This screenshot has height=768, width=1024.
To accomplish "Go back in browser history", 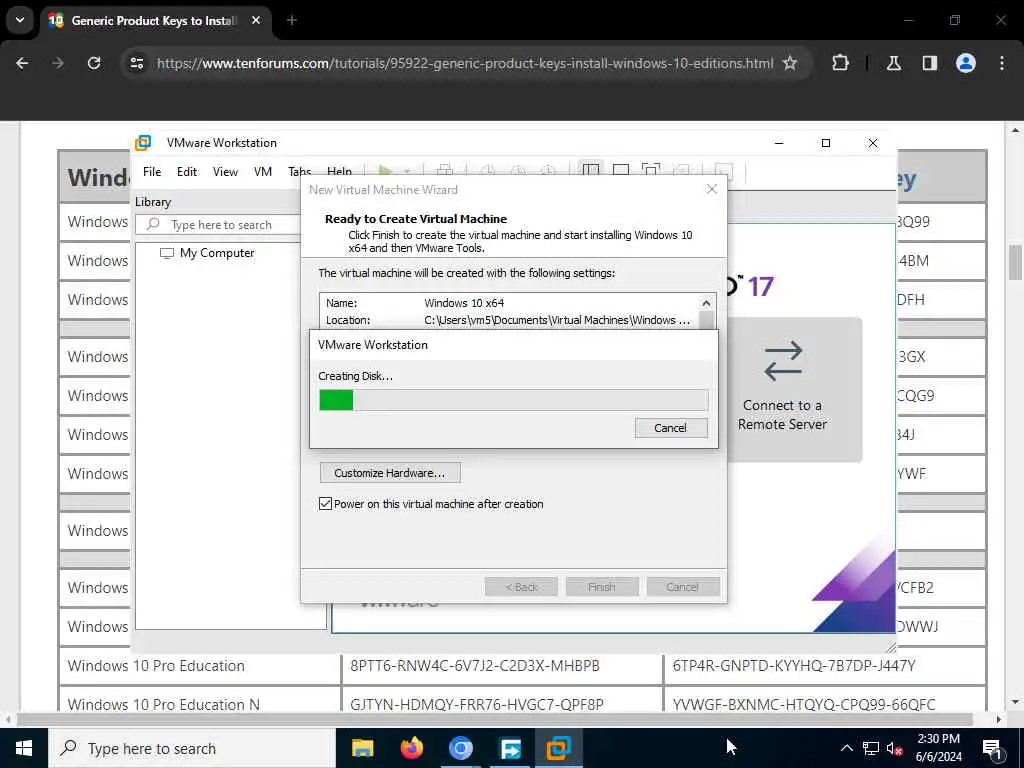I will click(x=22, y=63).
